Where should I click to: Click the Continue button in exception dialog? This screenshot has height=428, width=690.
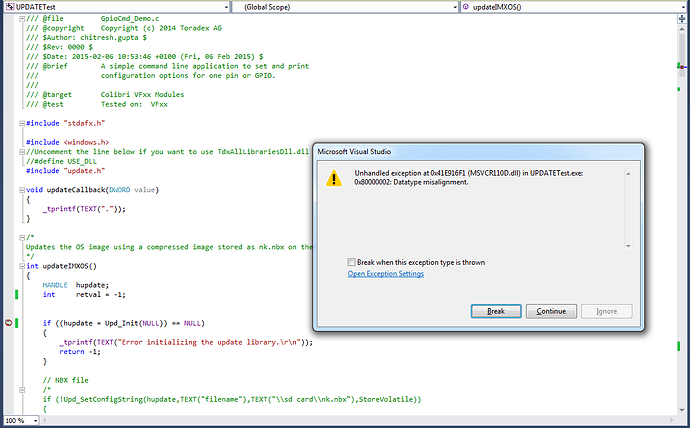pyautogui.click(x=551, y=311)
